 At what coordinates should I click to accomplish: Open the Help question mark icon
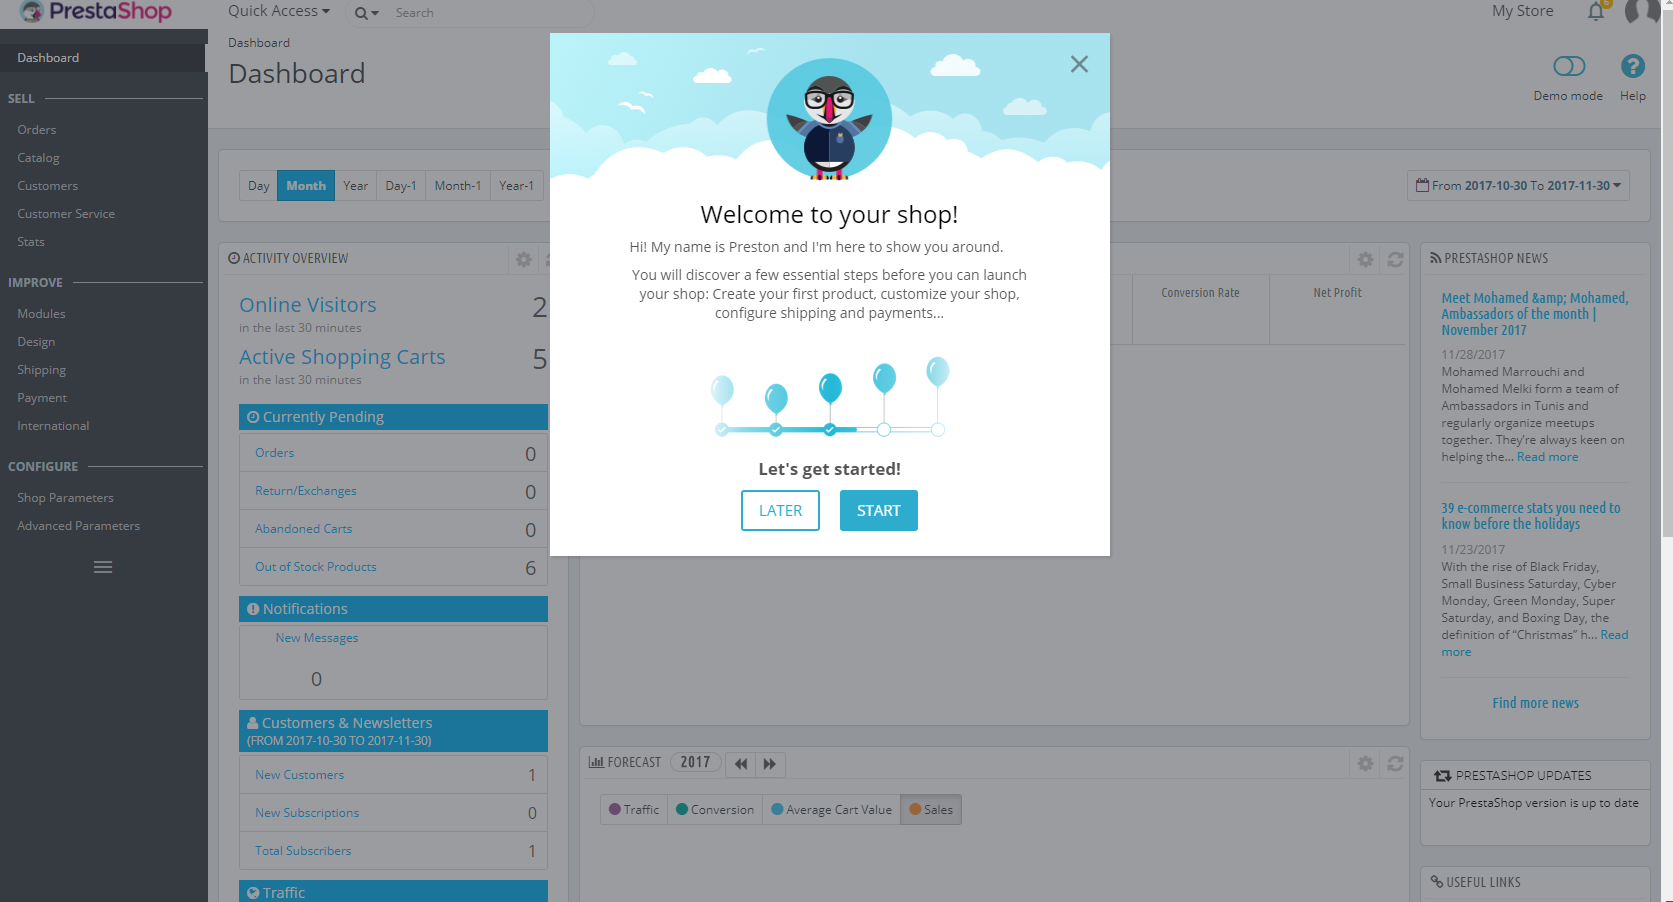[x=1633, y=66]
